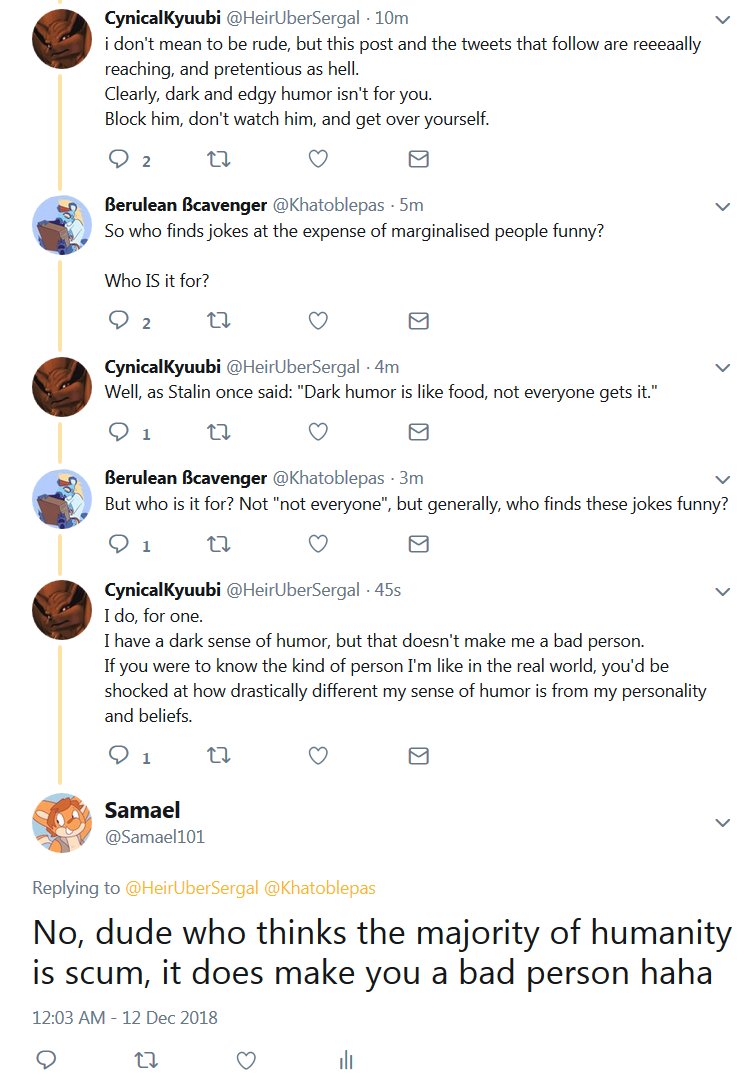View tweet activity for Samael's tweet
The image size is (750, 1082).
click(x=346, y=1060)
